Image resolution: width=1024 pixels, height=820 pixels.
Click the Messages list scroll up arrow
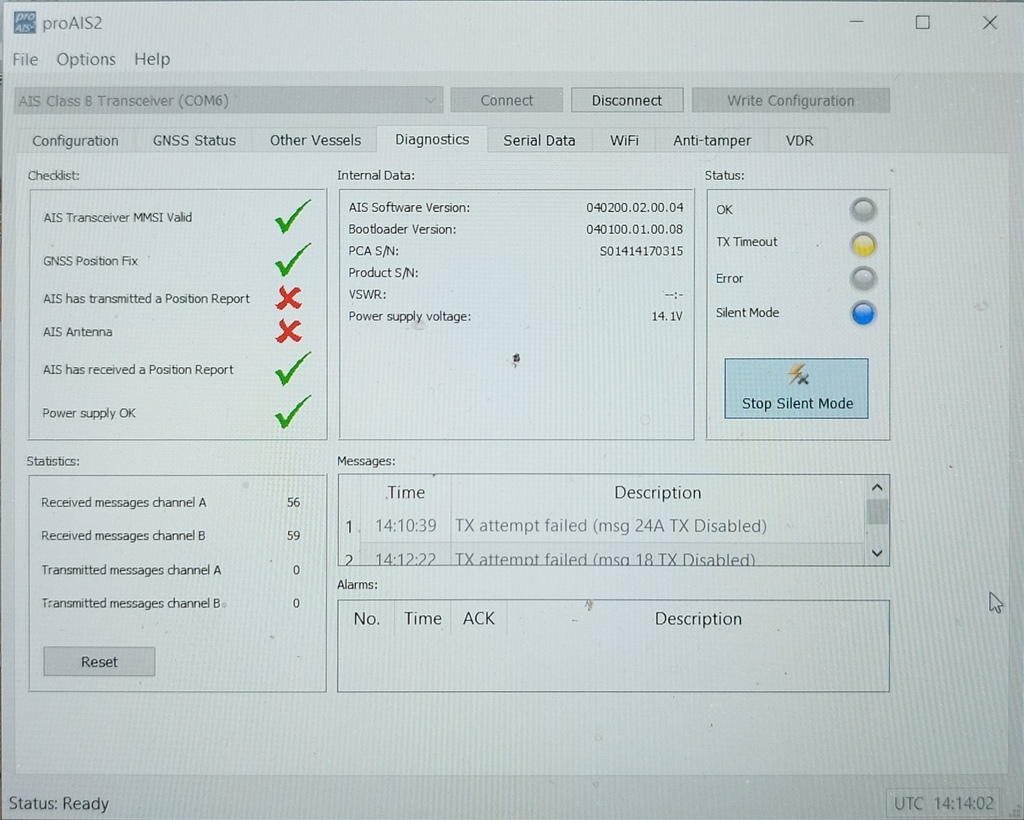pos(877,488)
